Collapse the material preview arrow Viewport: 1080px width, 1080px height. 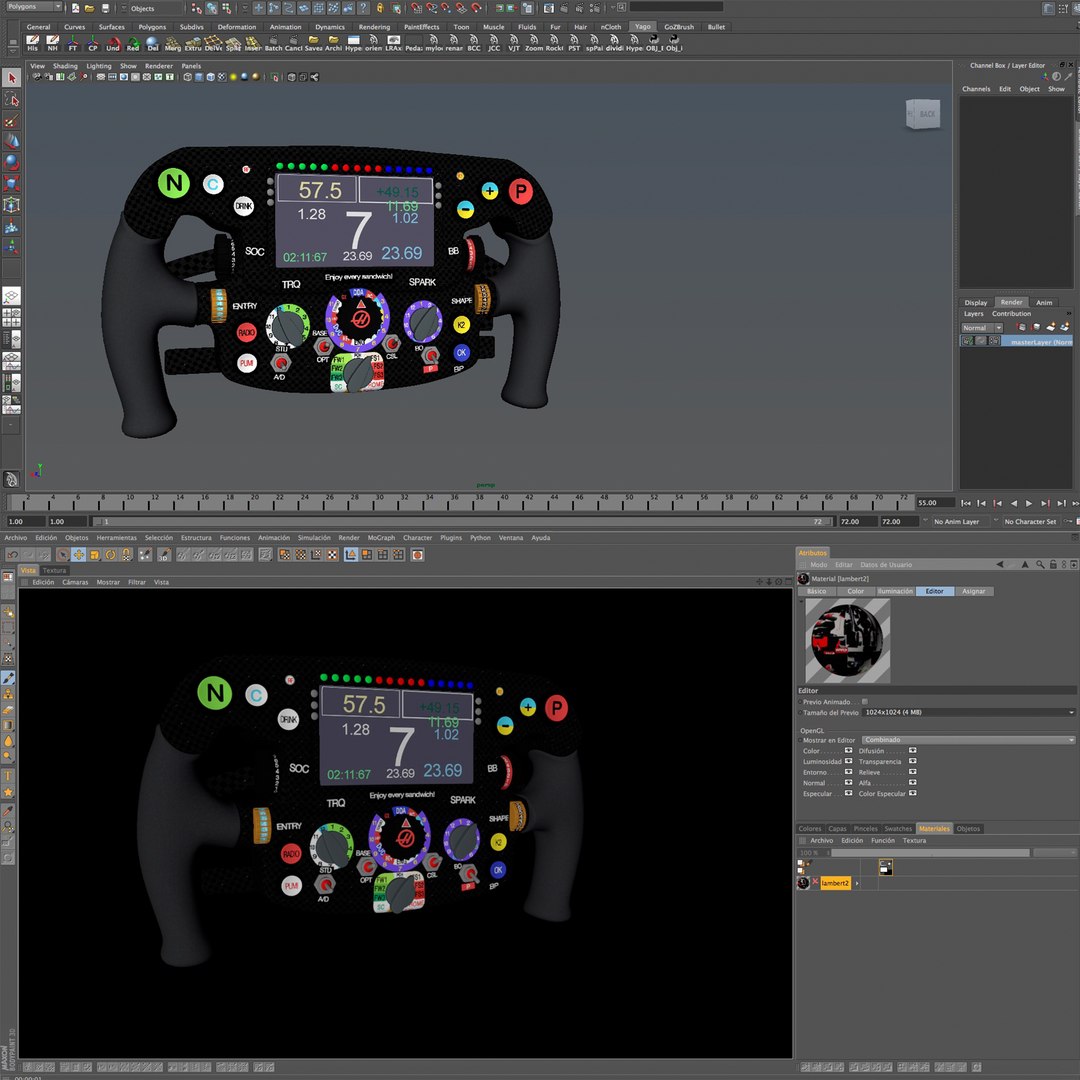click(801, 601)
